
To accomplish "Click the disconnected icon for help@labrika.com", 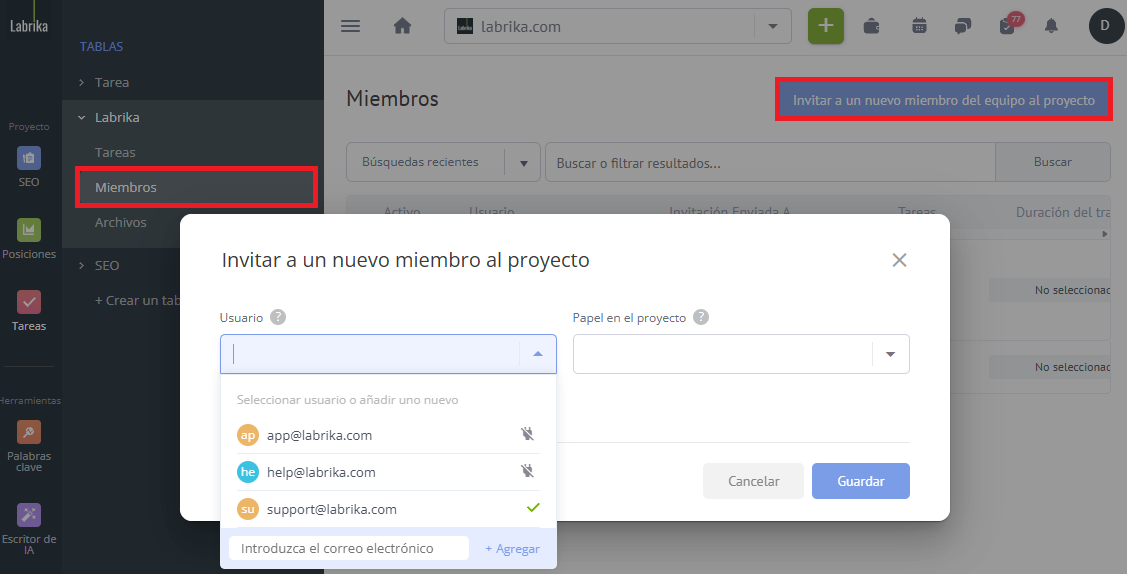I will click(528, 471).
